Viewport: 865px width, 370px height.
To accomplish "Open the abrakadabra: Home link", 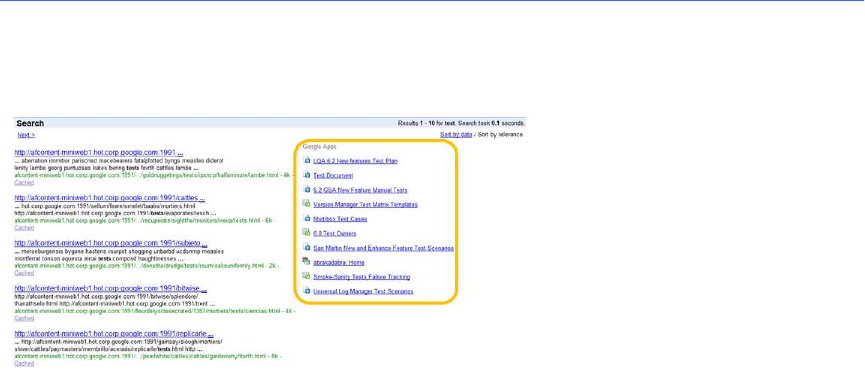I will (x=339, y=262).
